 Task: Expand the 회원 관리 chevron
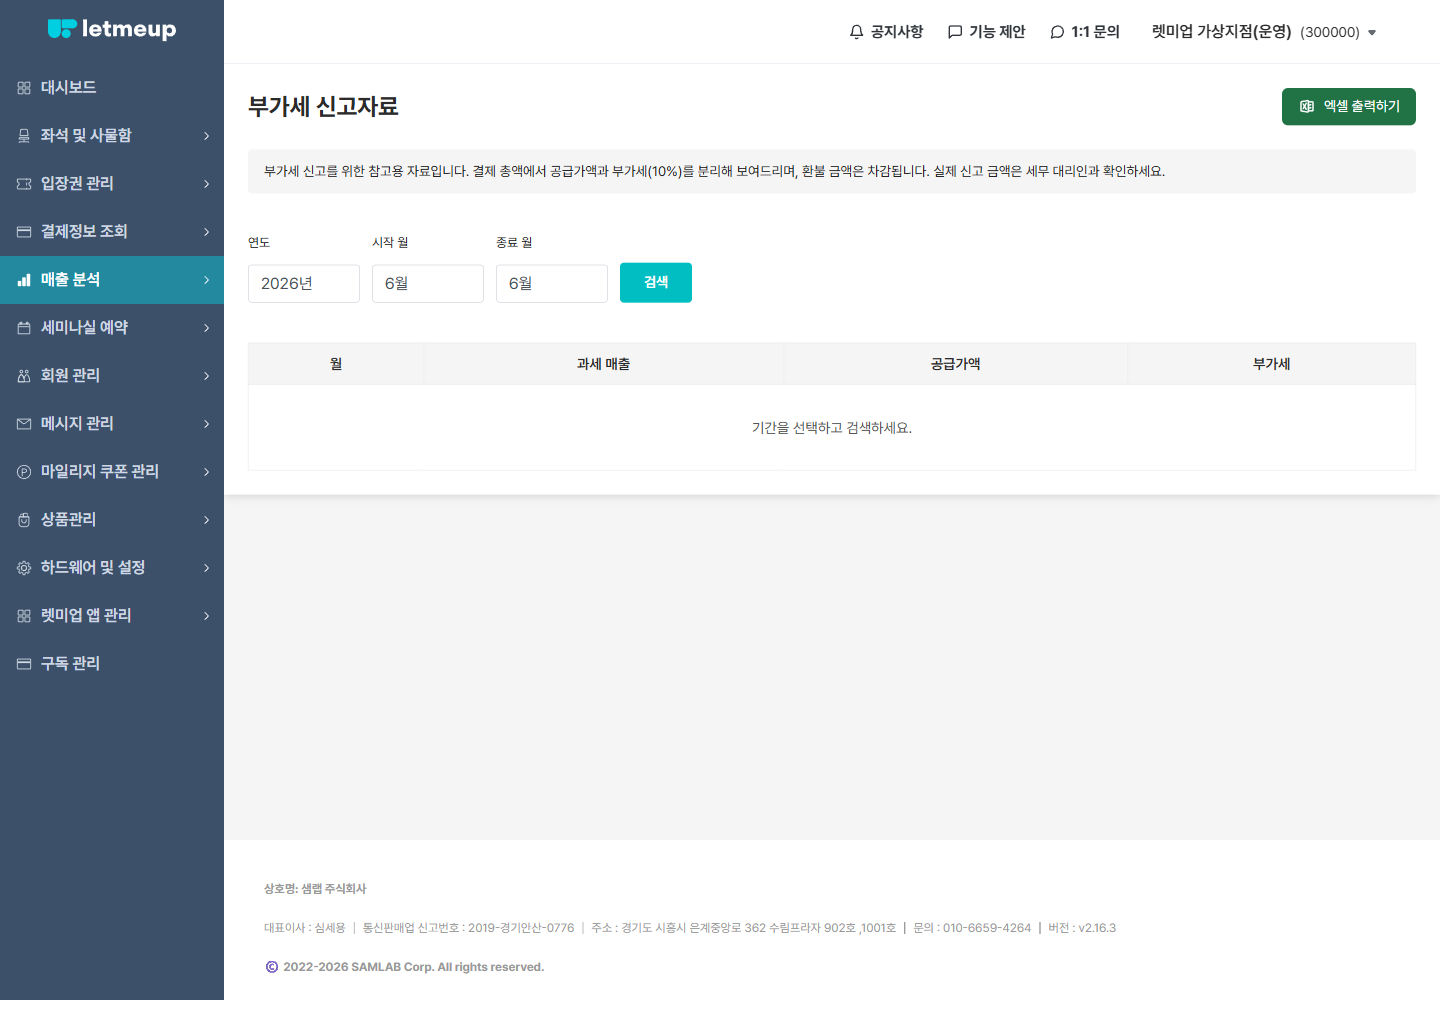[207, 376]
